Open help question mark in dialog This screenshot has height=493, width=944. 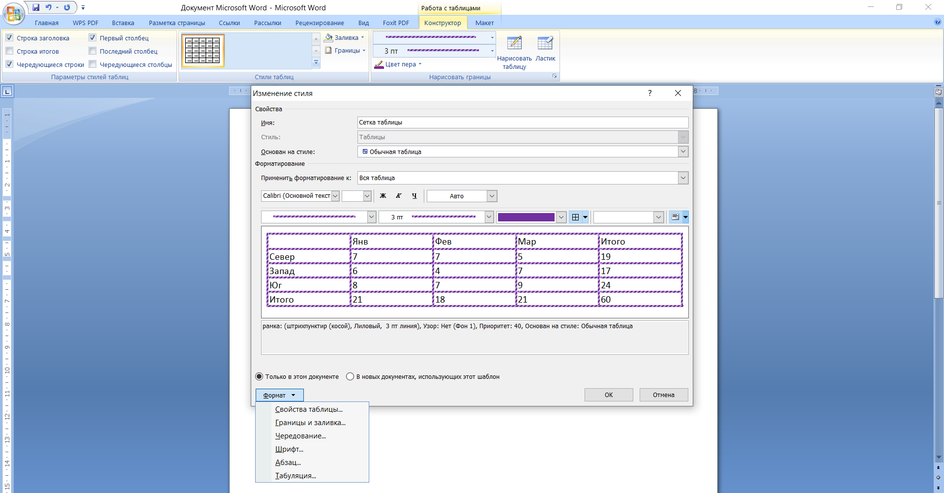point(650,93)
